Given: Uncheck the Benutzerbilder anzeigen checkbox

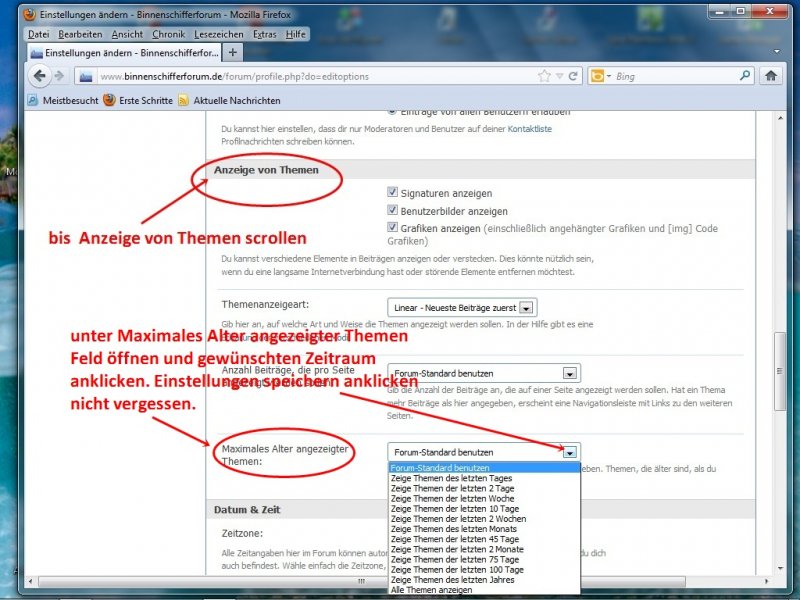Looking at the screenshot, I should (393, 211).
